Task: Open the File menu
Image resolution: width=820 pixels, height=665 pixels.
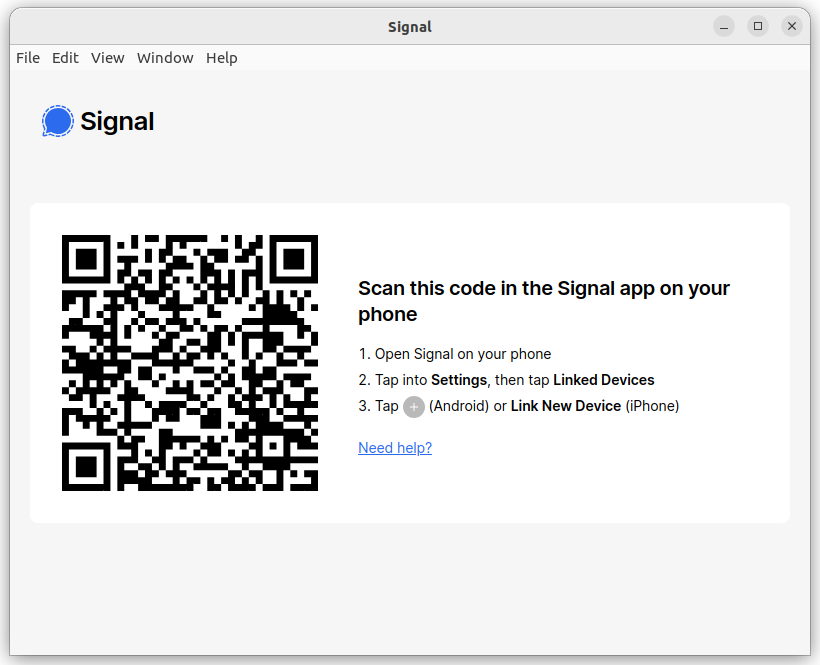Action: click(x=28, y=58)
